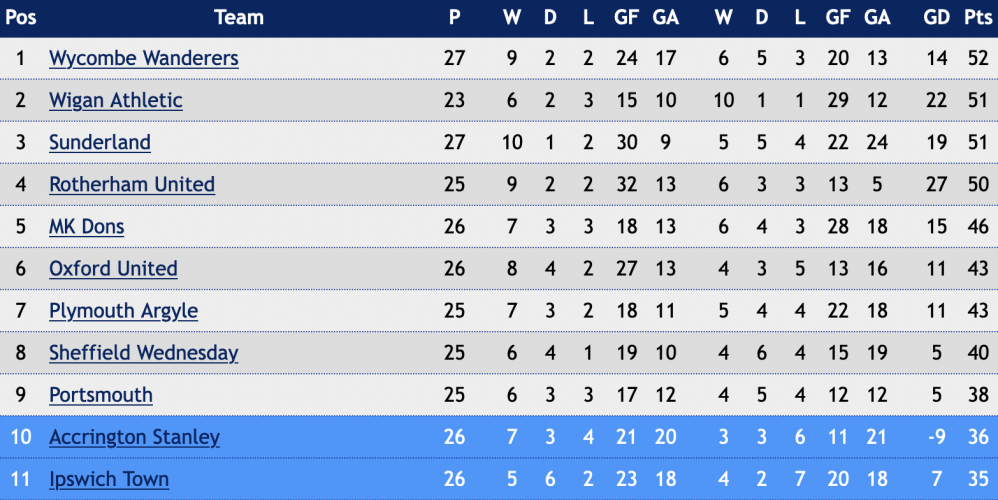This screenshot has width=998, height=500.
Task: Open the Accrington Stanley team link
Action: point(134,437)
